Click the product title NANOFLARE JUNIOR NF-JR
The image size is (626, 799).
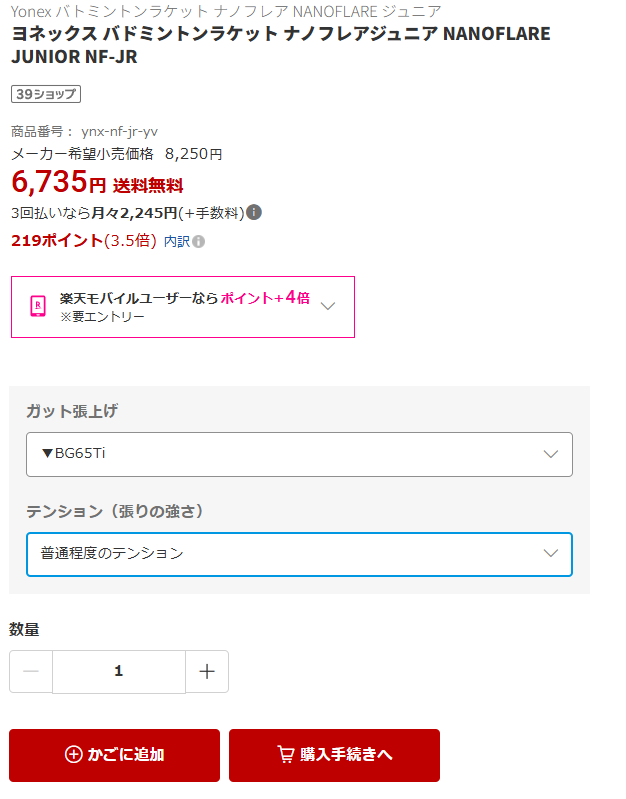[280, 45]
